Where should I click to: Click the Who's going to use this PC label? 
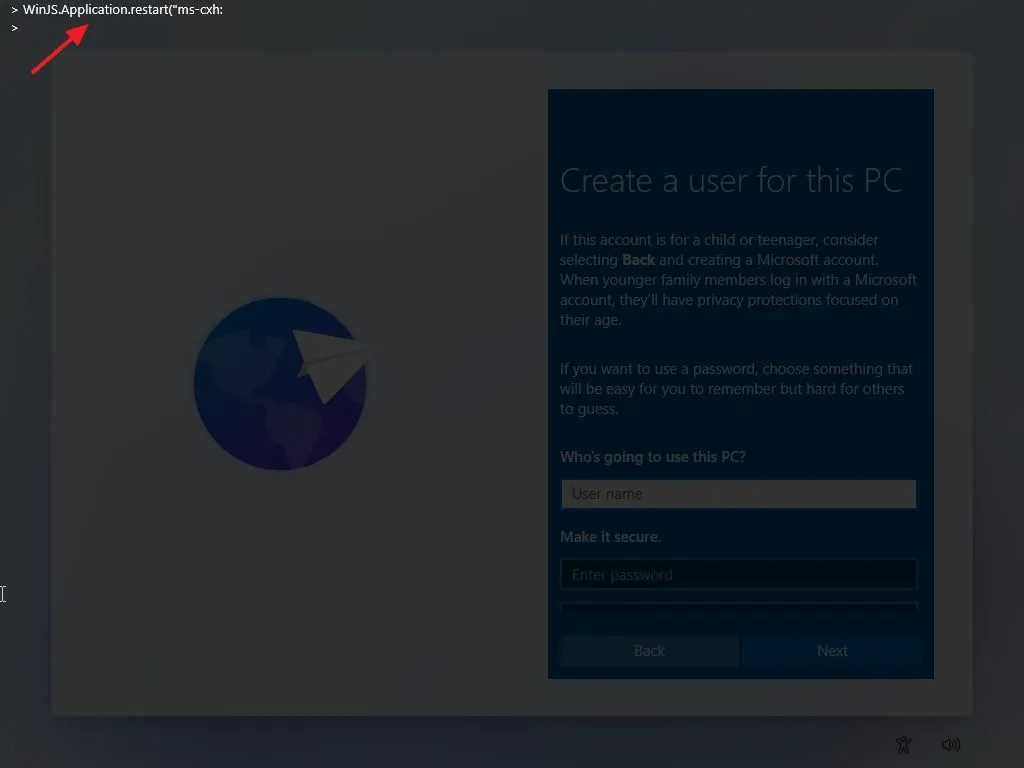pos(652,456)
